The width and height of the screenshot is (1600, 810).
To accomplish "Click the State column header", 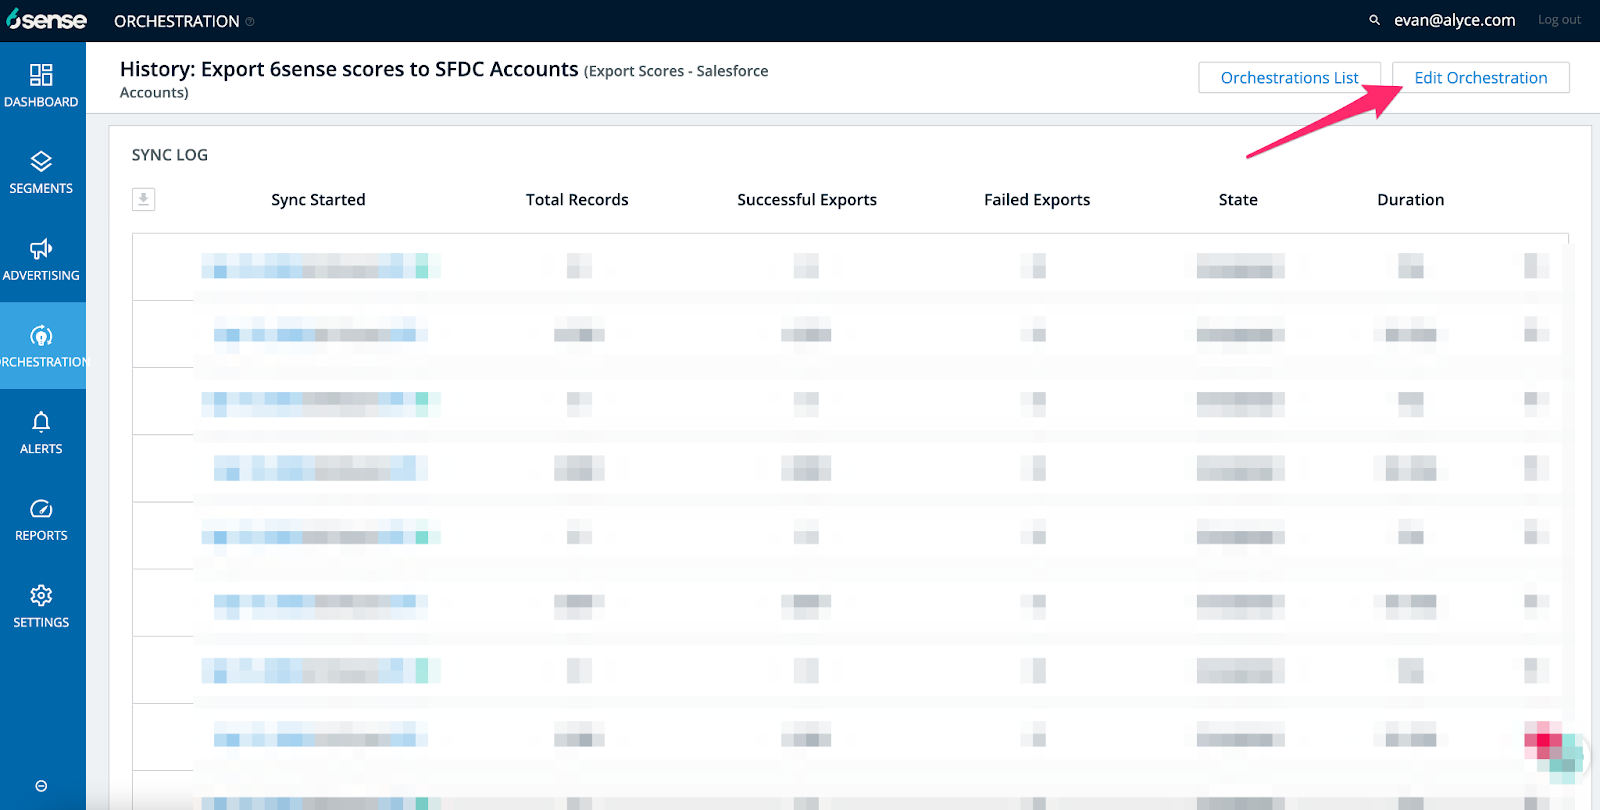I will 1238,200.
